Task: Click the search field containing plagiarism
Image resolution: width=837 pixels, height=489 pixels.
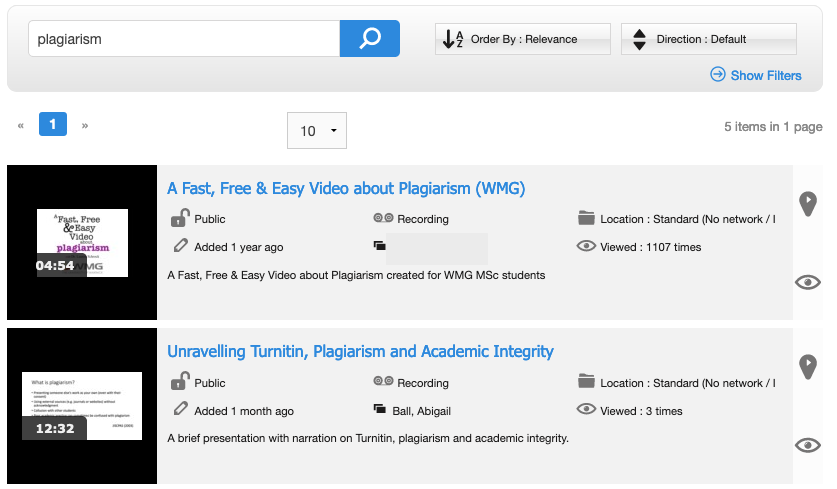Action: [x=184, y=39]
